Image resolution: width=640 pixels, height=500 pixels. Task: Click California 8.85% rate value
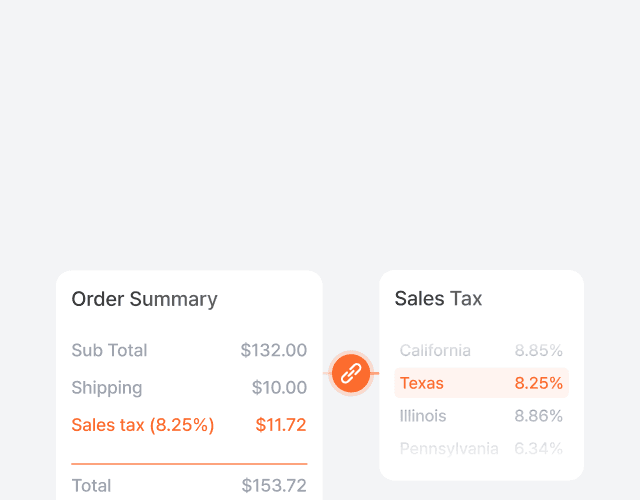click(x=538, y=351)
